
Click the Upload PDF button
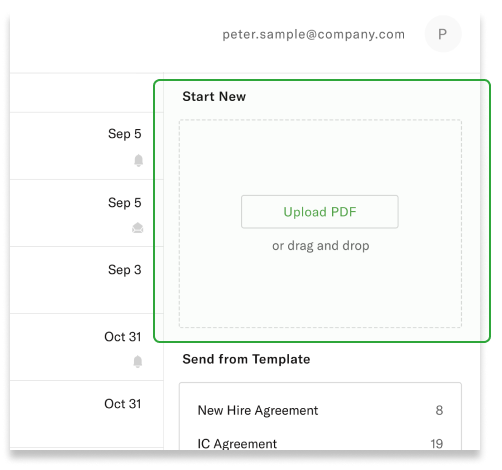[320, 212]
